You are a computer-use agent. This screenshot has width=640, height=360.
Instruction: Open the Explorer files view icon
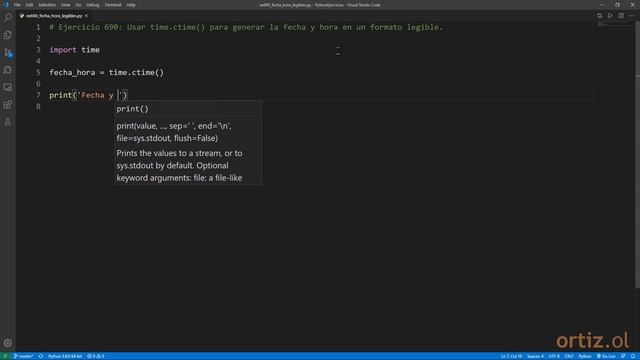click(x=8, y=35)
